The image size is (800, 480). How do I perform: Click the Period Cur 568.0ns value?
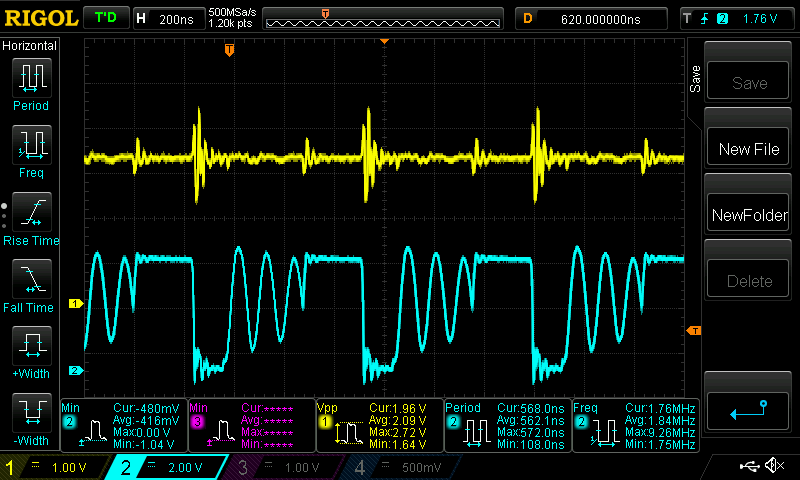(x=531, y=408)
